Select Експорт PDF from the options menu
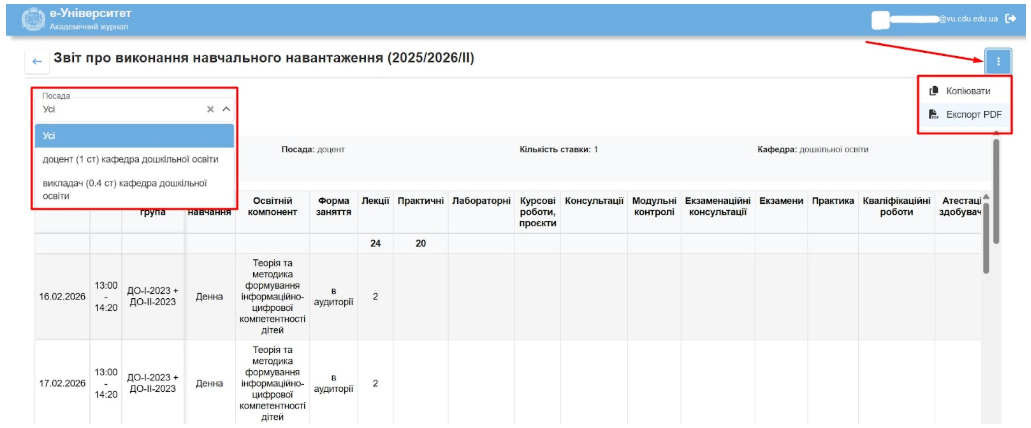1031x428 pixels. [x=973, y=115]
